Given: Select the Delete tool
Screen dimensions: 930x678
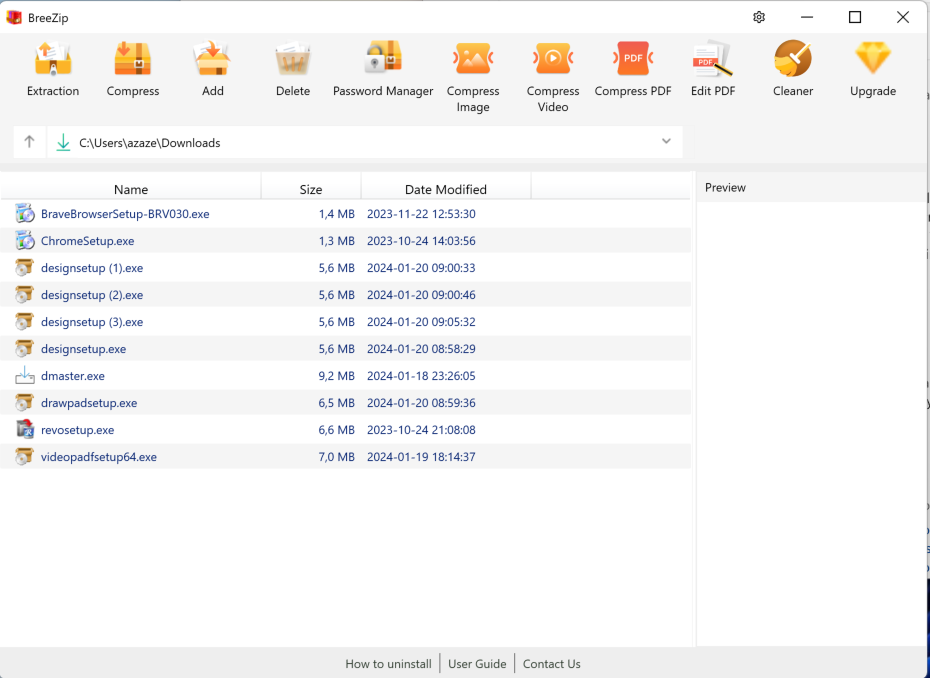Looking at the screenshot, I should point(292,68).
